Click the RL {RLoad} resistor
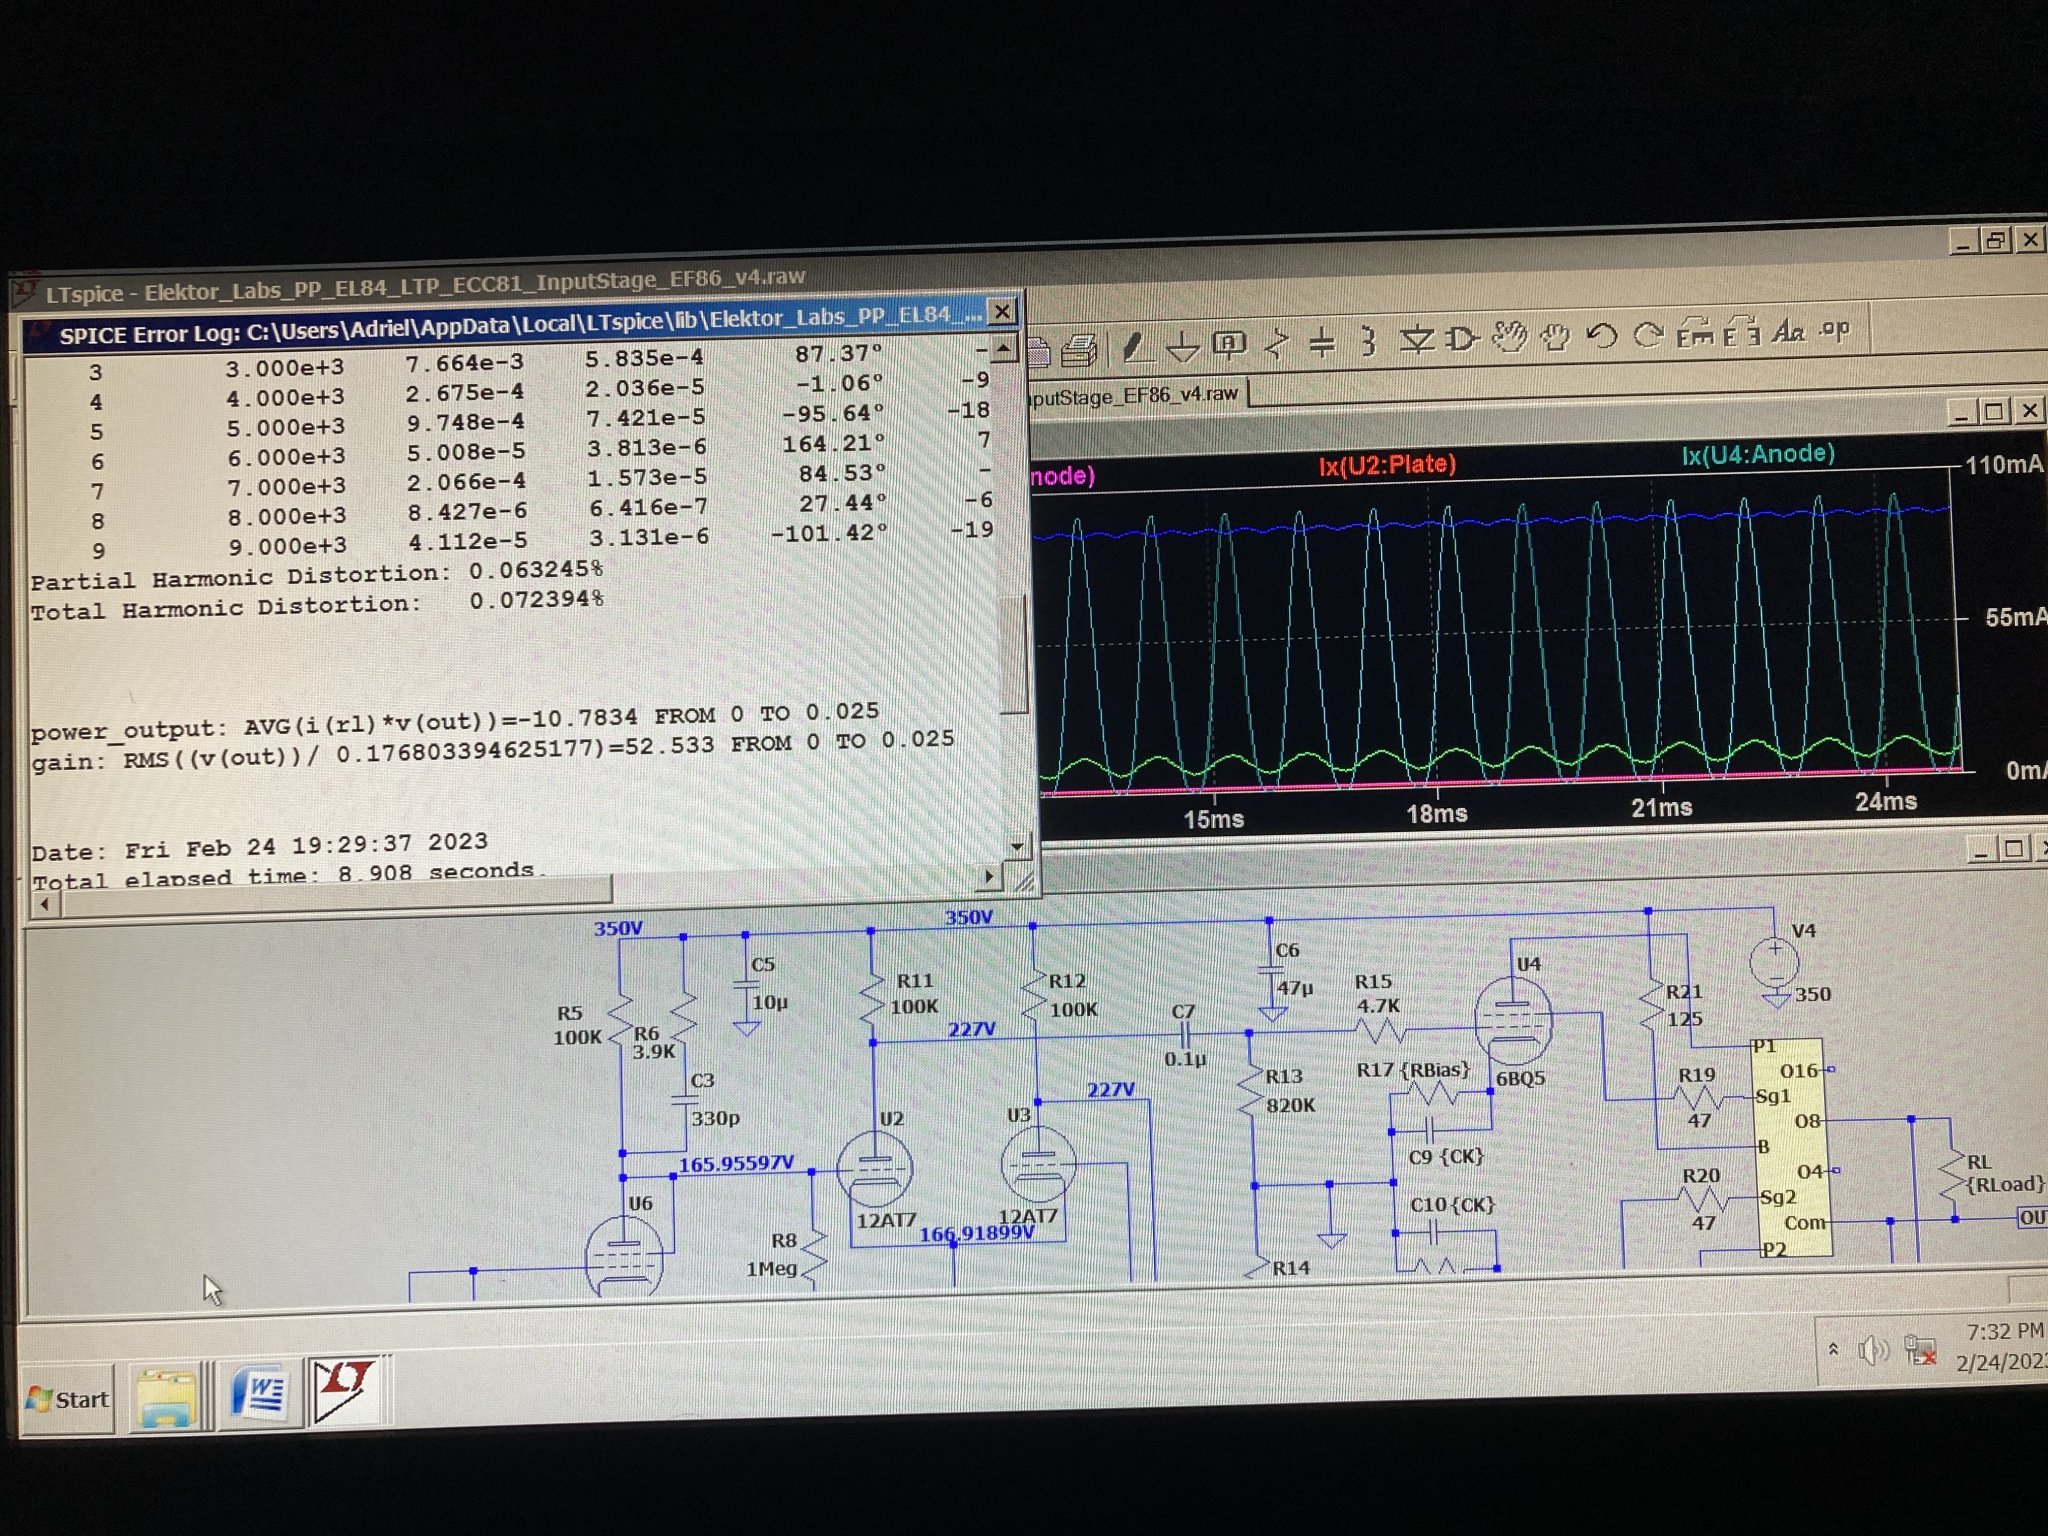The width and height of the screenshot is (2048, 1536). coord(1953,1174)
